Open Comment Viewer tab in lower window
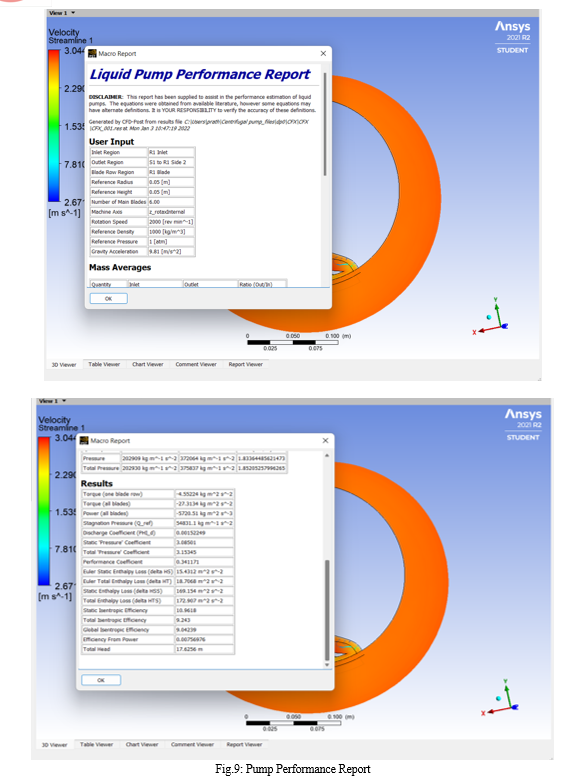The width and height of the screenshot is (568, 781). click(192, 744)
